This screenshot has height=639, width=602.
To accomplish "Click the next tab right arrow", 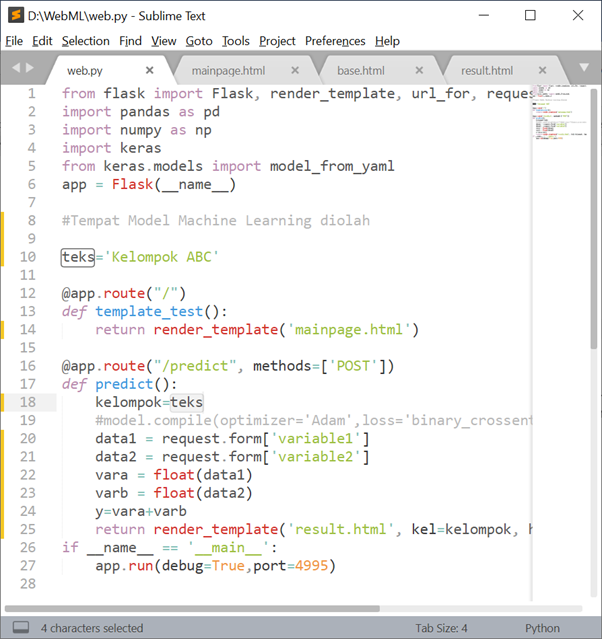I will (x=30, y=68).
